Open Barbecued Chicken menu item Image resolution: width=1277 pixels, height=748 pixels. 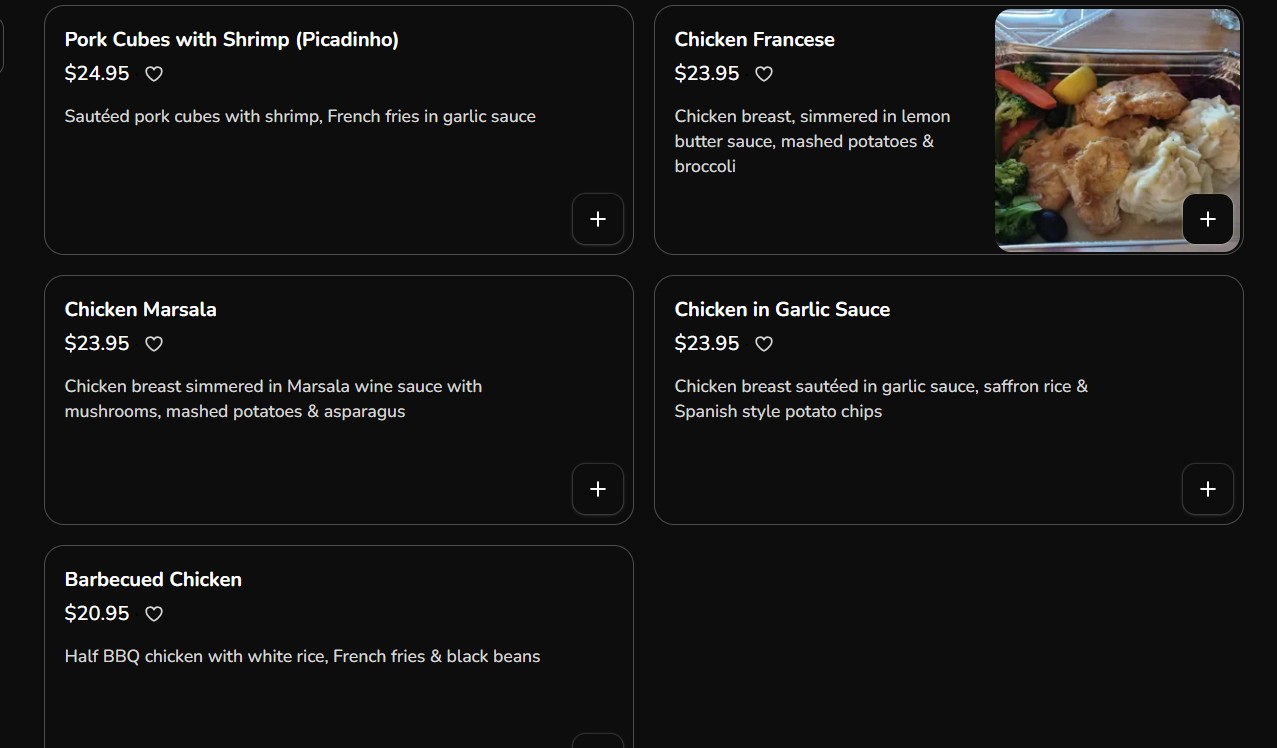coord(153,580)
